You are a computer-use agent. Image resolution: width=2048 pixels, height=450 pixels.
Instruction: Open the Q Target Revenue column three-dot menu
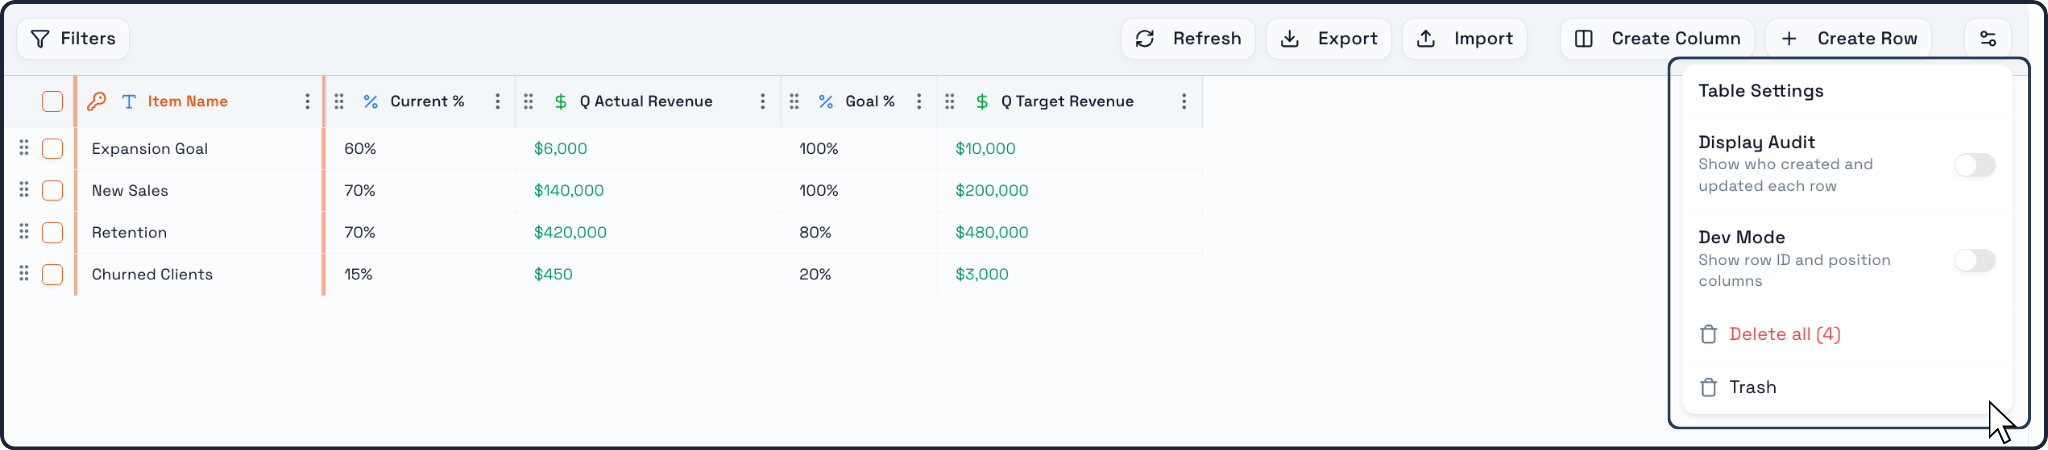pos(1184,101)
